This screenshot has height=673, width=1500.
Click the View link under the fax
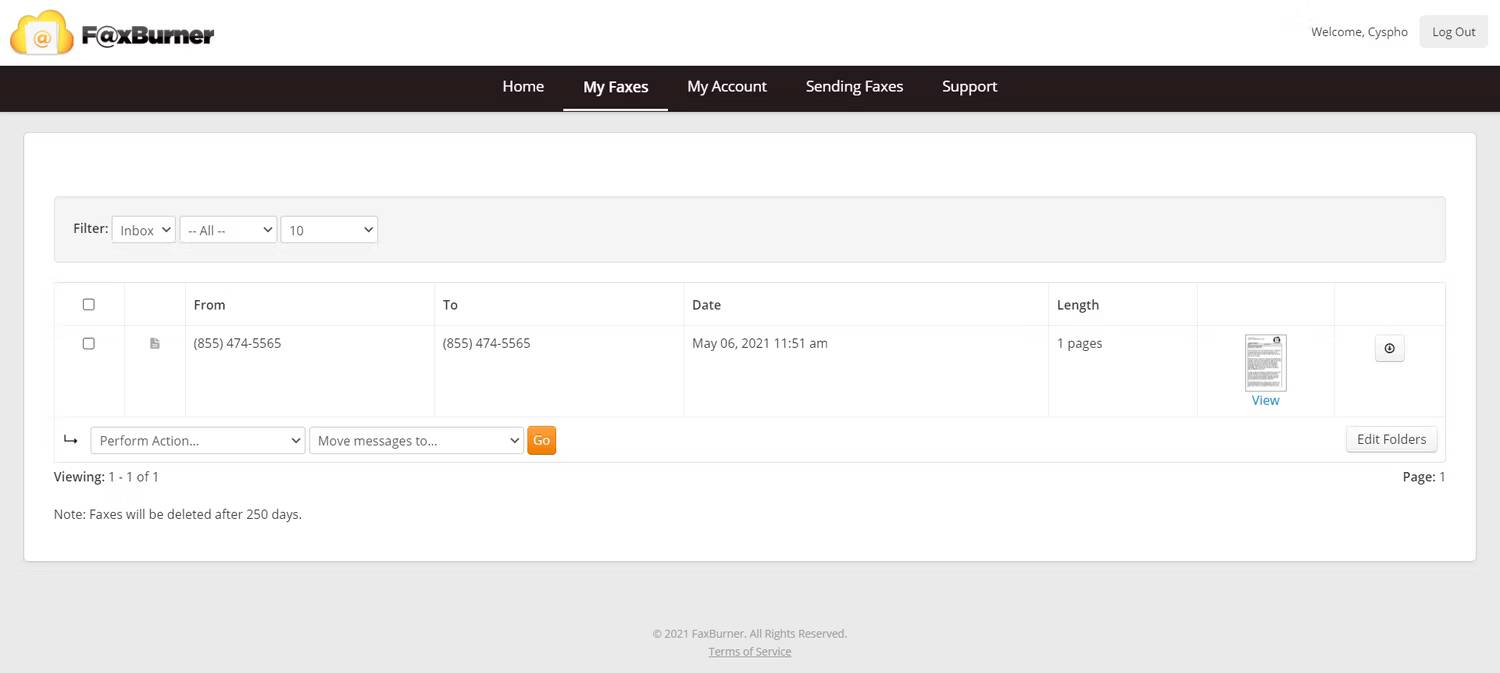(1265, 400)
